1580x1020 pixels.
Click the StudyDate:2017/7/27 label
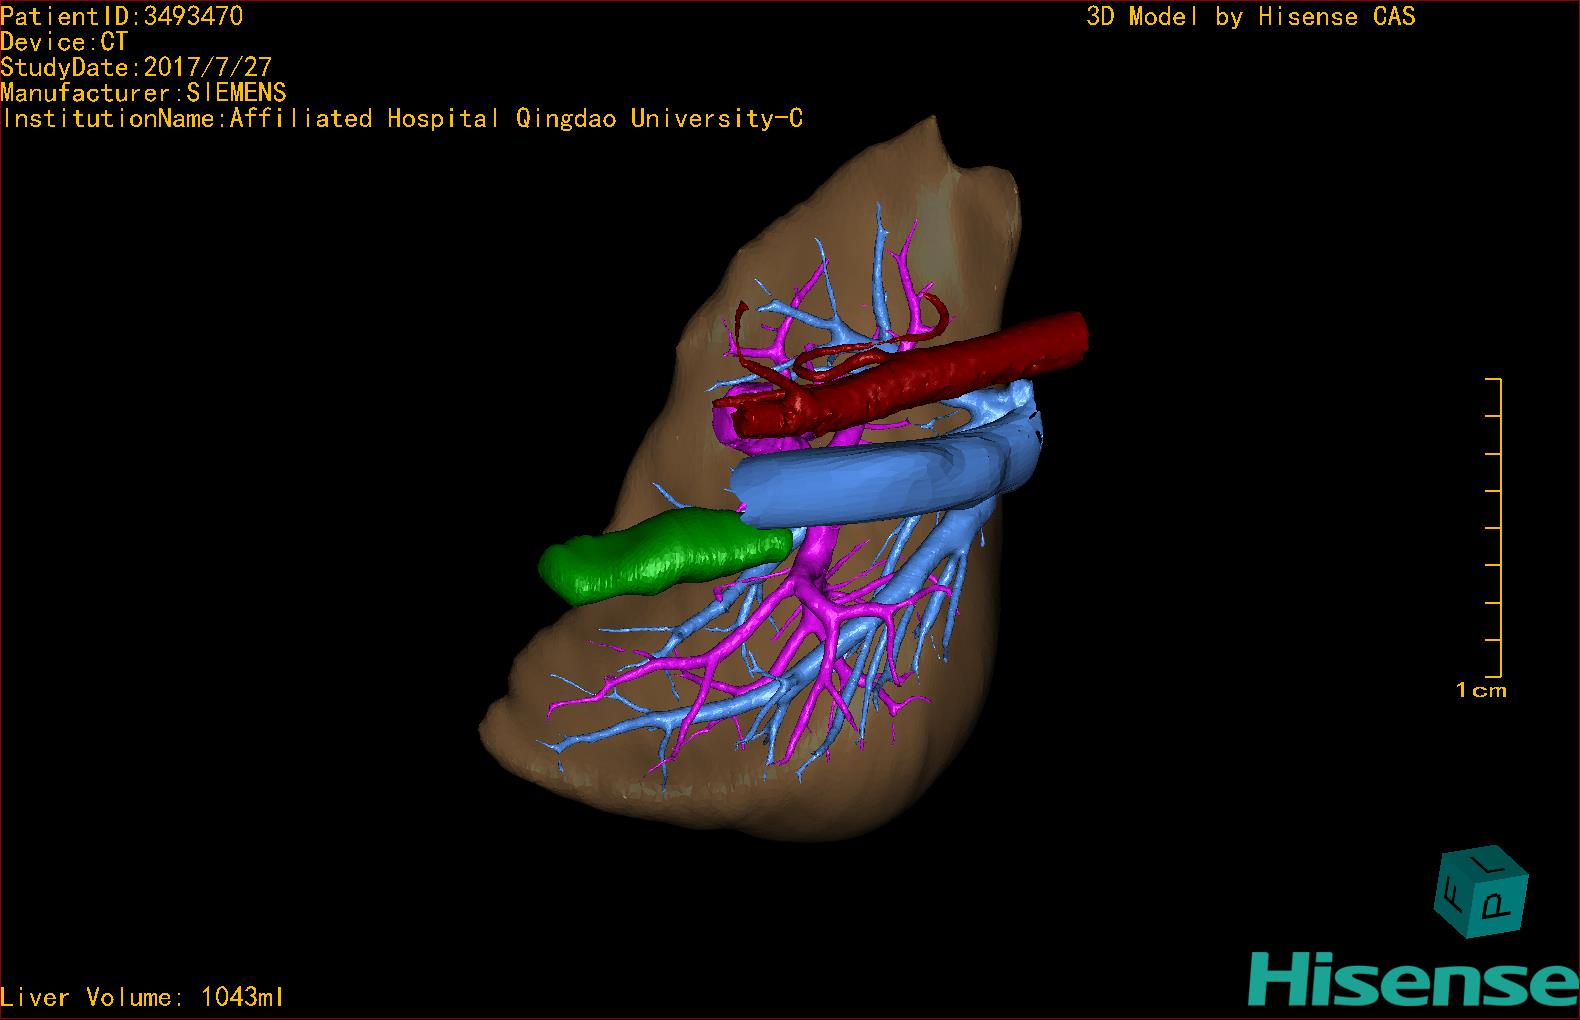(136, 67)
